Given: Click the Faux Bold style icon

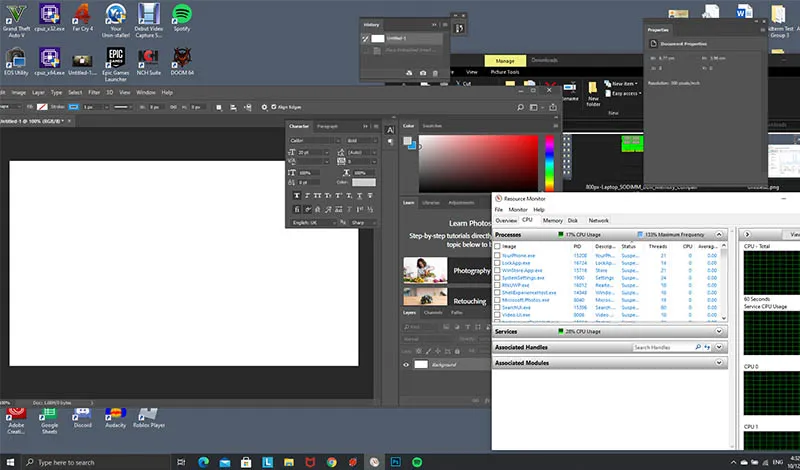Looking at the screenshot, I should [296, 196].
